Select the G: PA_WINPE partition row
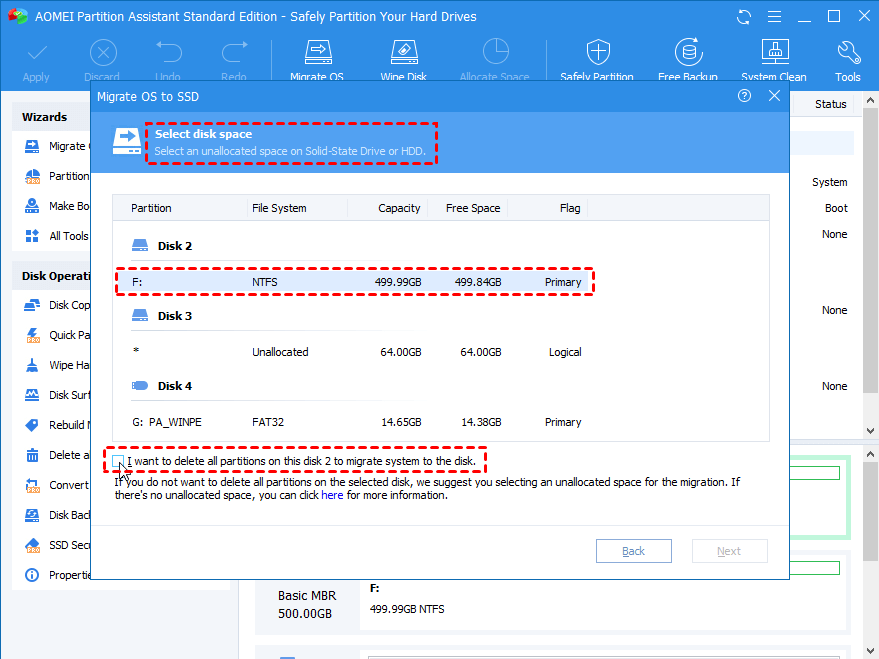 (357, 422)
